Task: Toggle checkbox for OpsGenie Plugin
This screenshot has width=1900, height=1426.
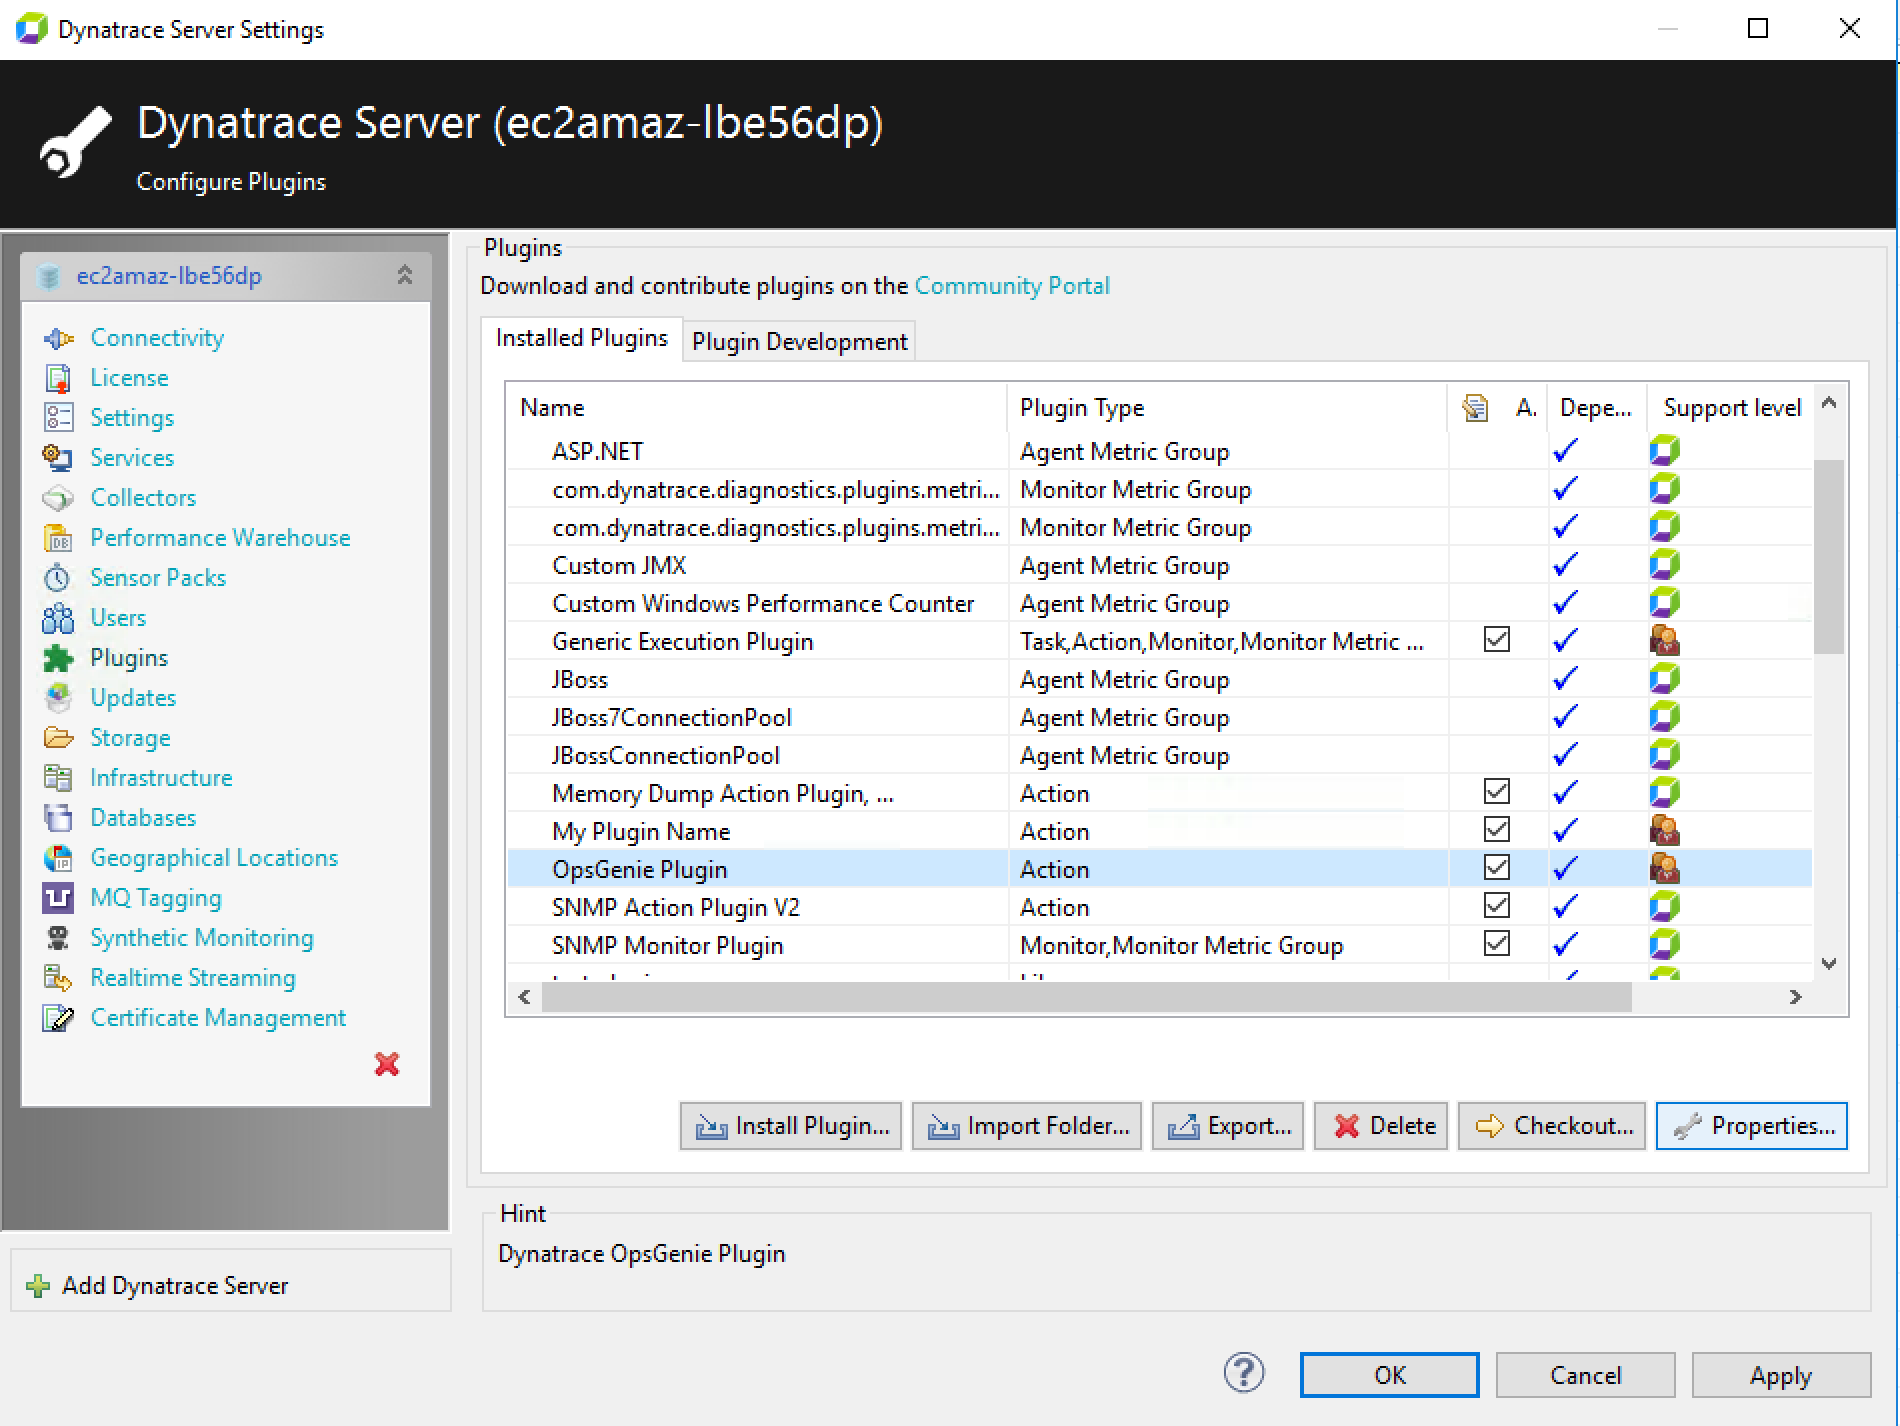Action: 1497,867
